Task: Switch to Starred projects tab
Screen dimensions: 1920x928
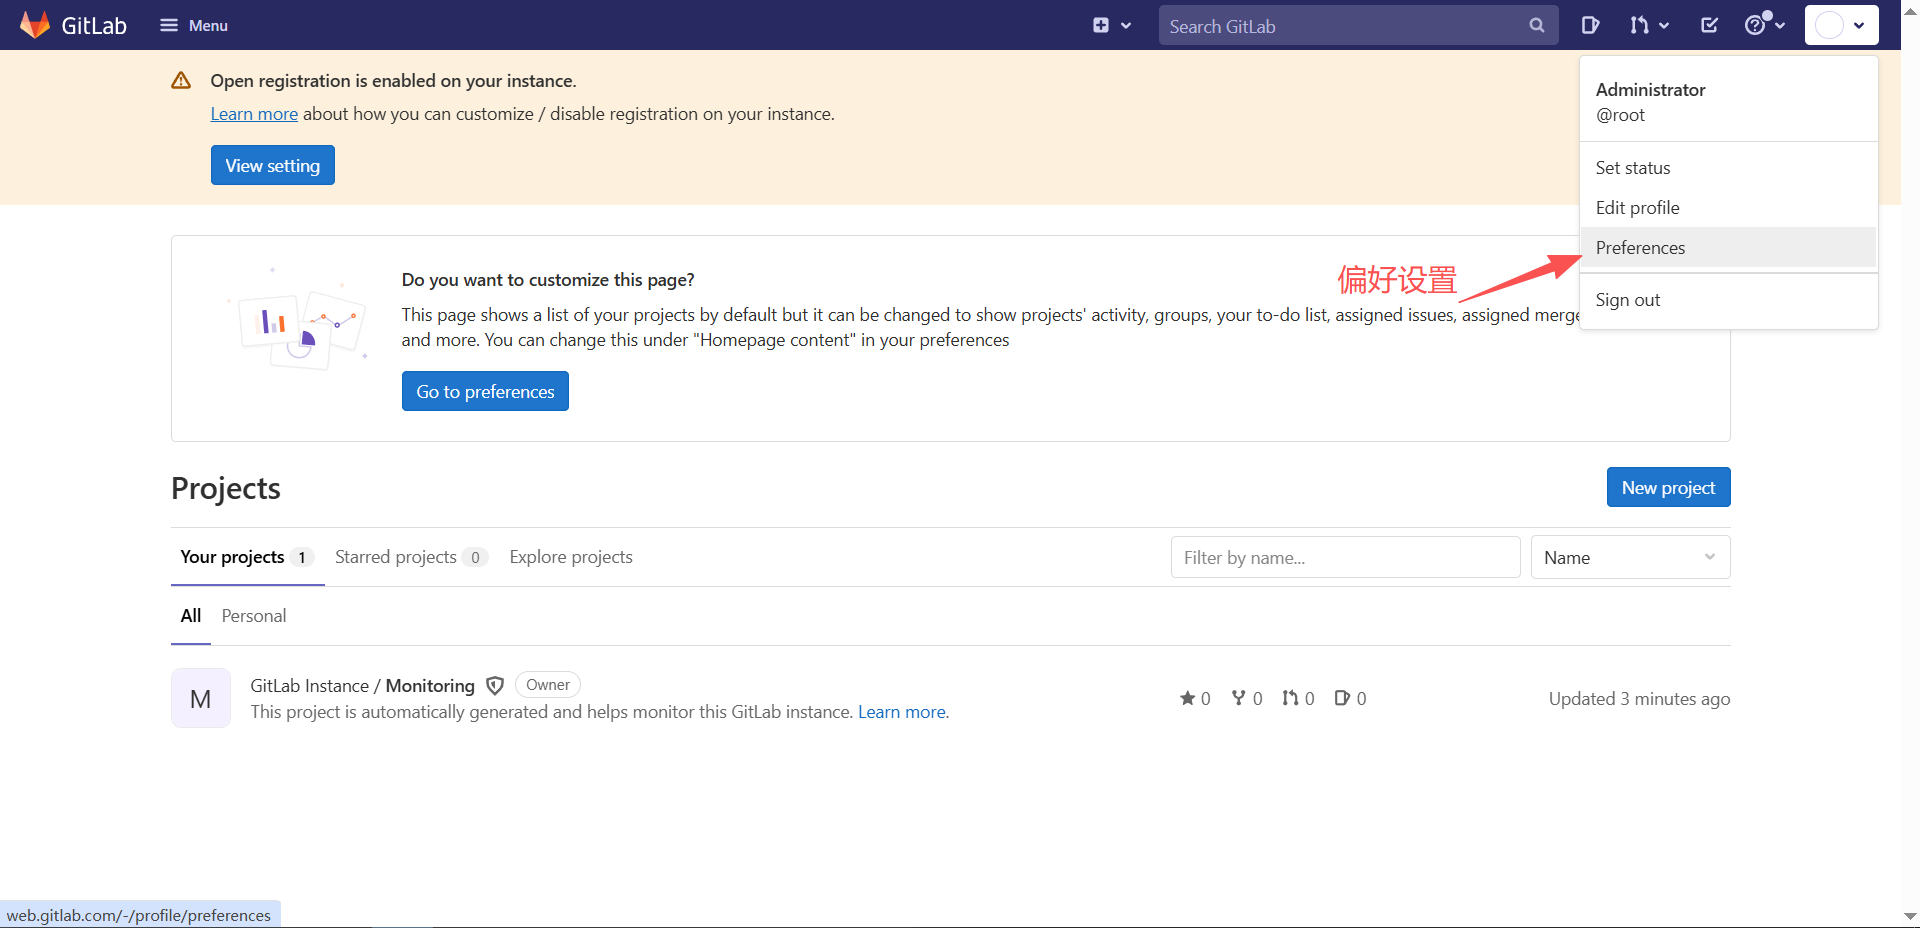Action: click(411, 557)
